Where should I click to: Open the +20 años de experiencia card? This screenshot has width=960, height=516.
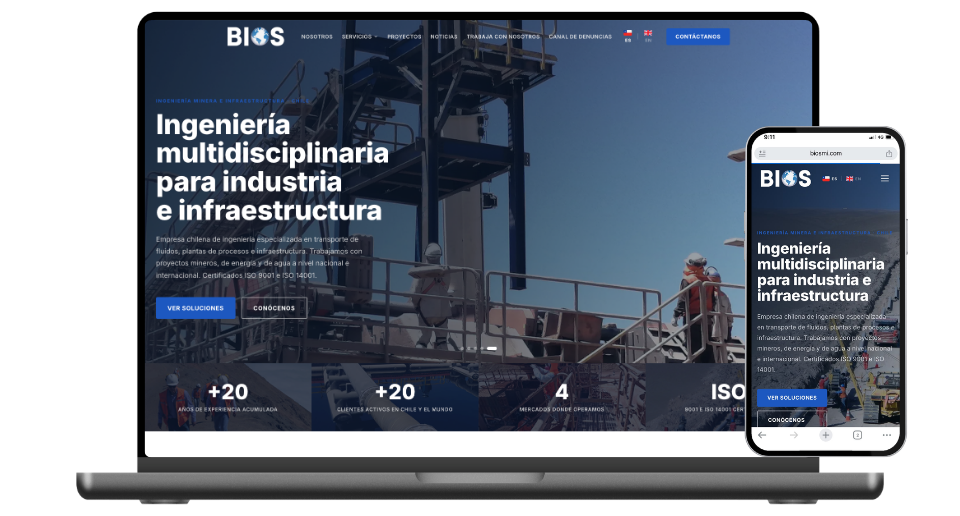(x=228, y=397)
